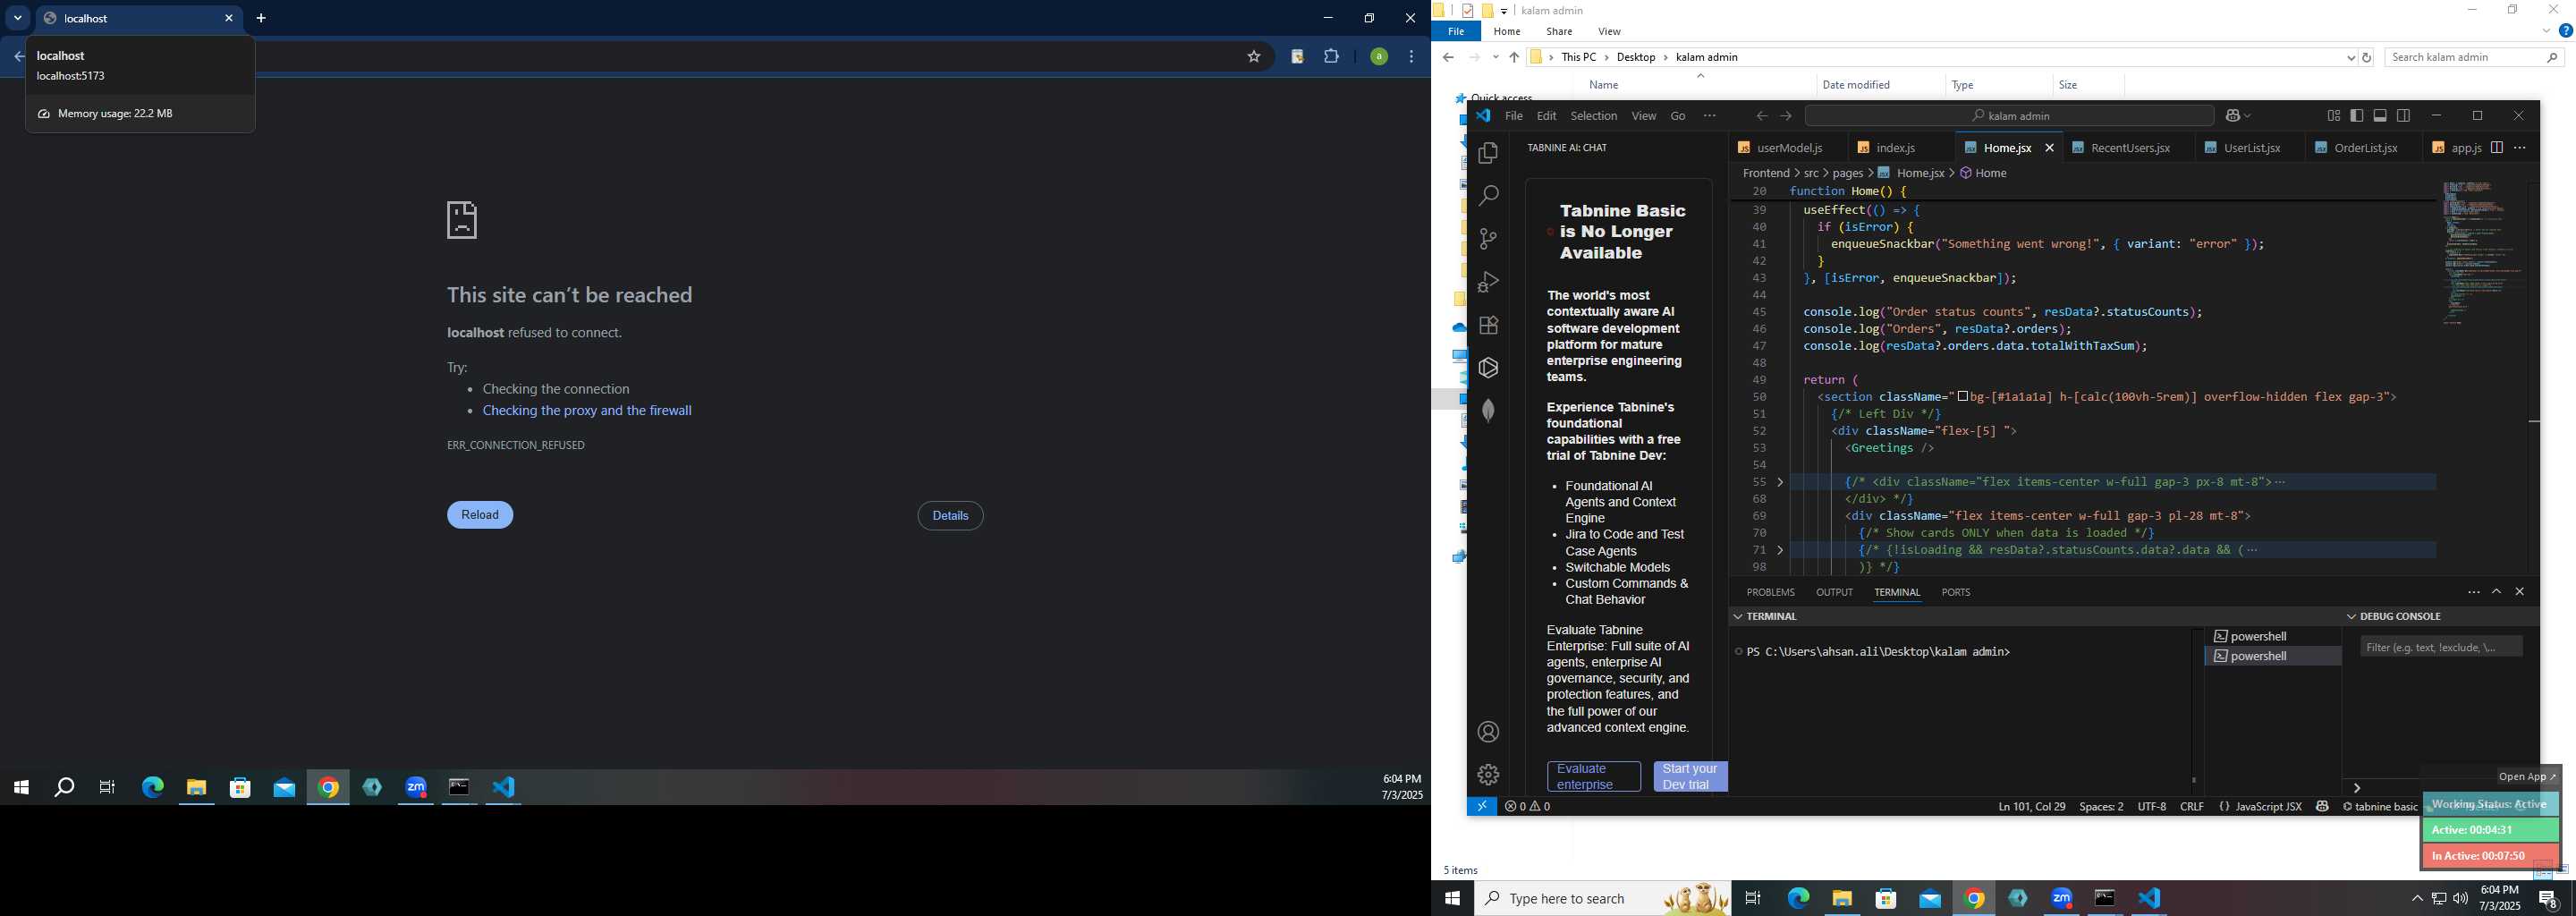Click the Reload button in Chrome
2576x916 pixels.
pos(480,515)
